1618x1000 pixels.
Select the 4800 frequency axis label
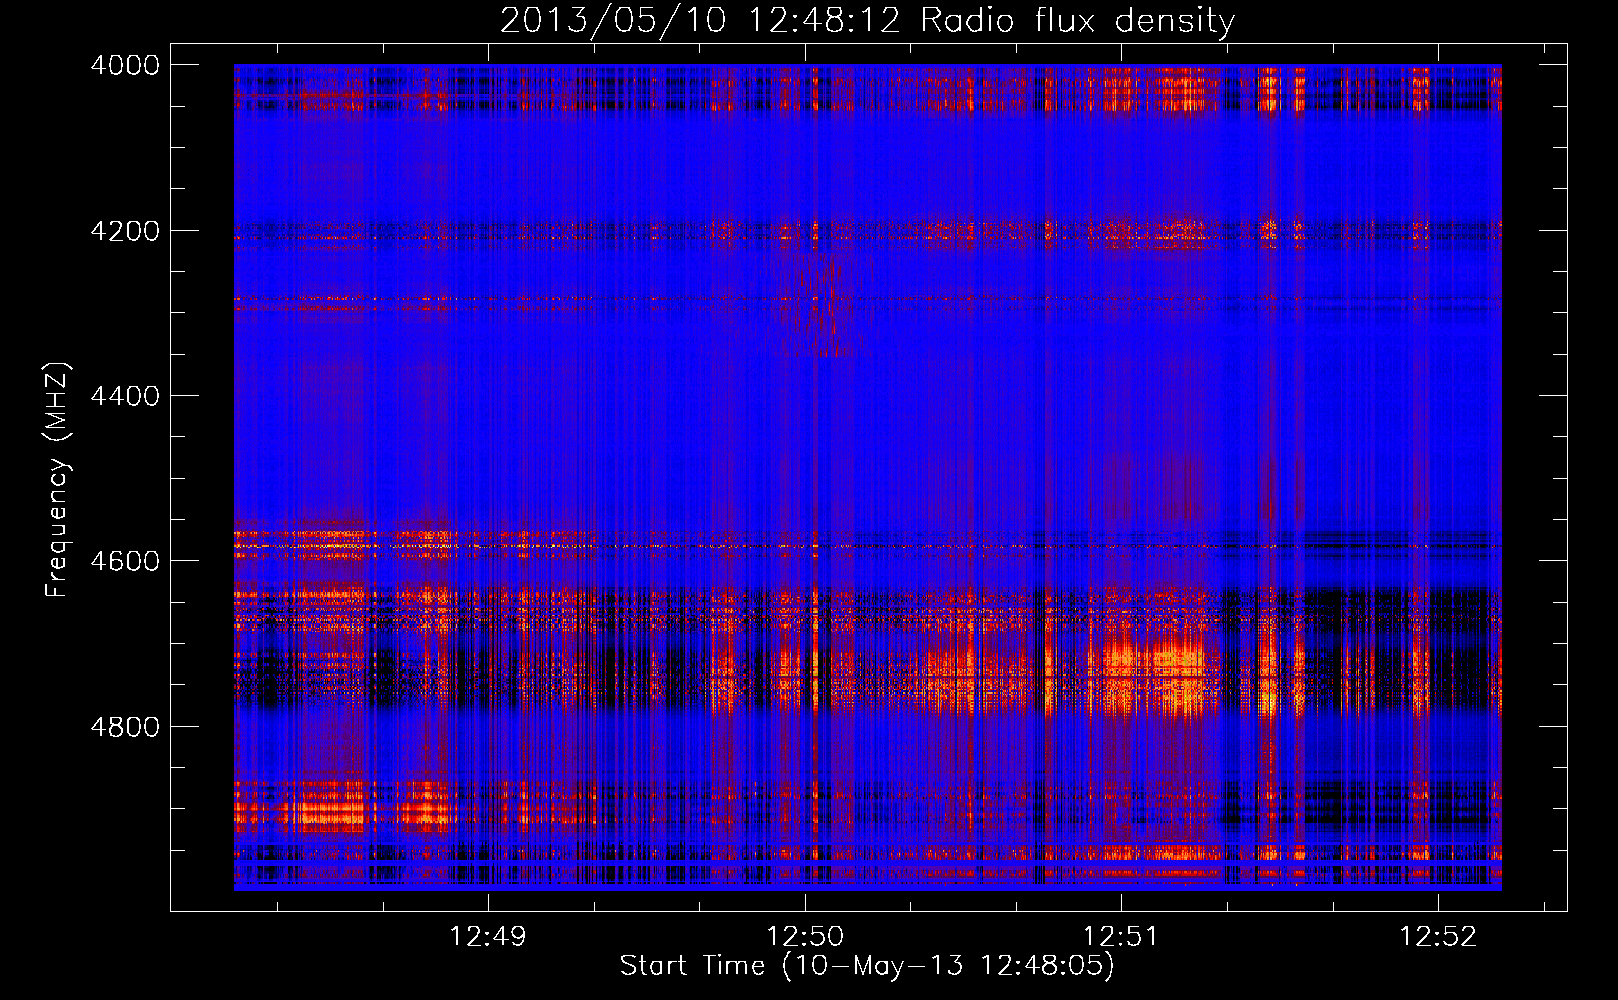(x=125, y=727)
